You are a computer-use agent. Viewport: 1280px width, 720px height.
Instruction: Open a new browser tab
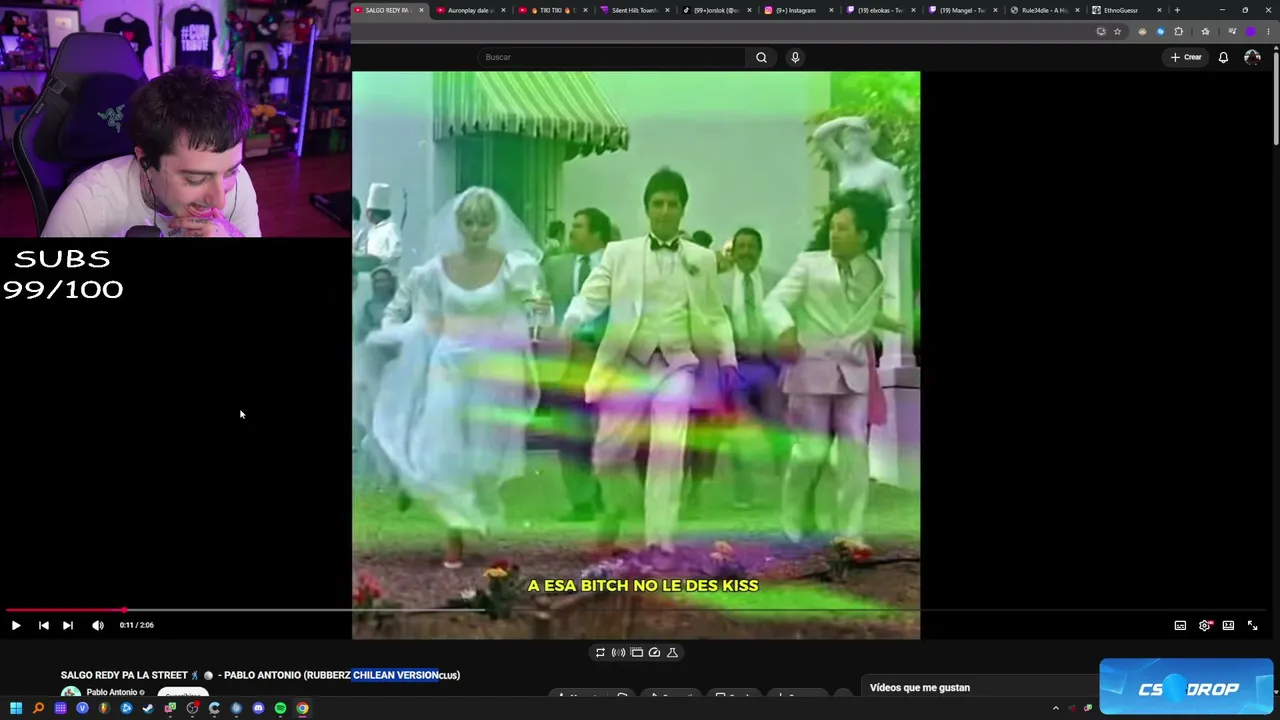click(x=1177, y=10)
